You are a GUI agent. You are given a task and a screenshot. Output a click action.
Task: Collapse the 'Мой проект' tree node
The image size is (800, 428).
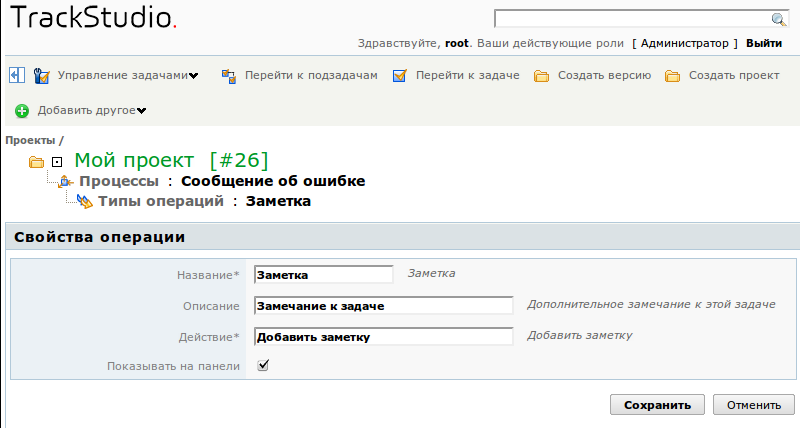(57, 162)
